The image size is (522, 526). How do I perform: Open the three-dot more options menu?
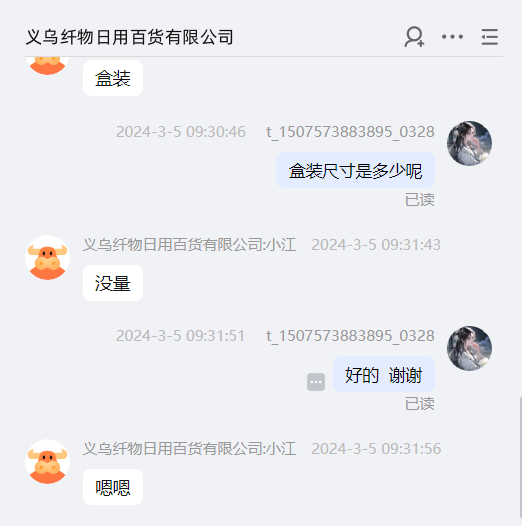tap(452, 37)
